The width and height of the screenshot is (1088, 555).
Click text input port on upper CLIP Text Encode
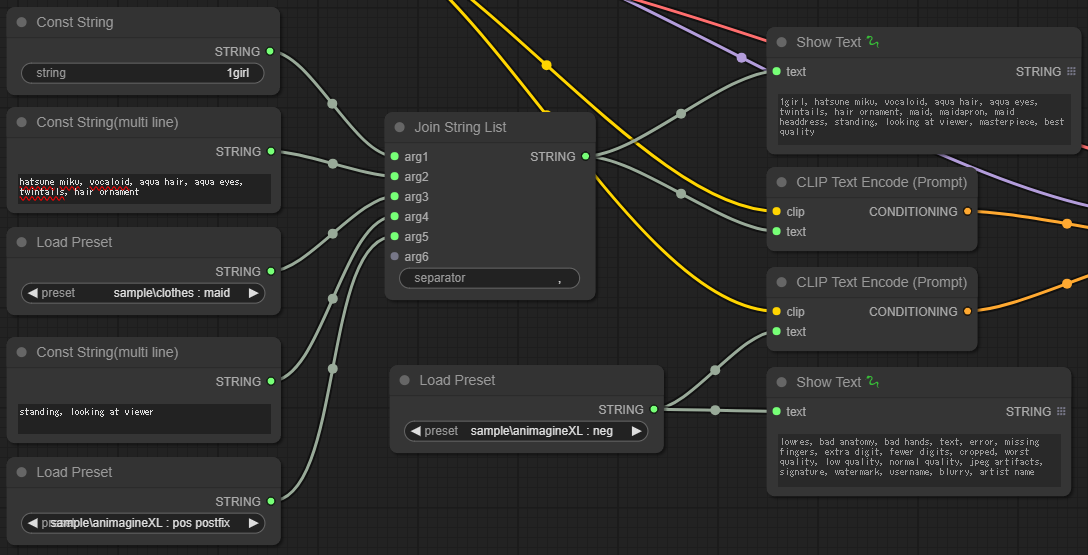click(x=776, y=232)
